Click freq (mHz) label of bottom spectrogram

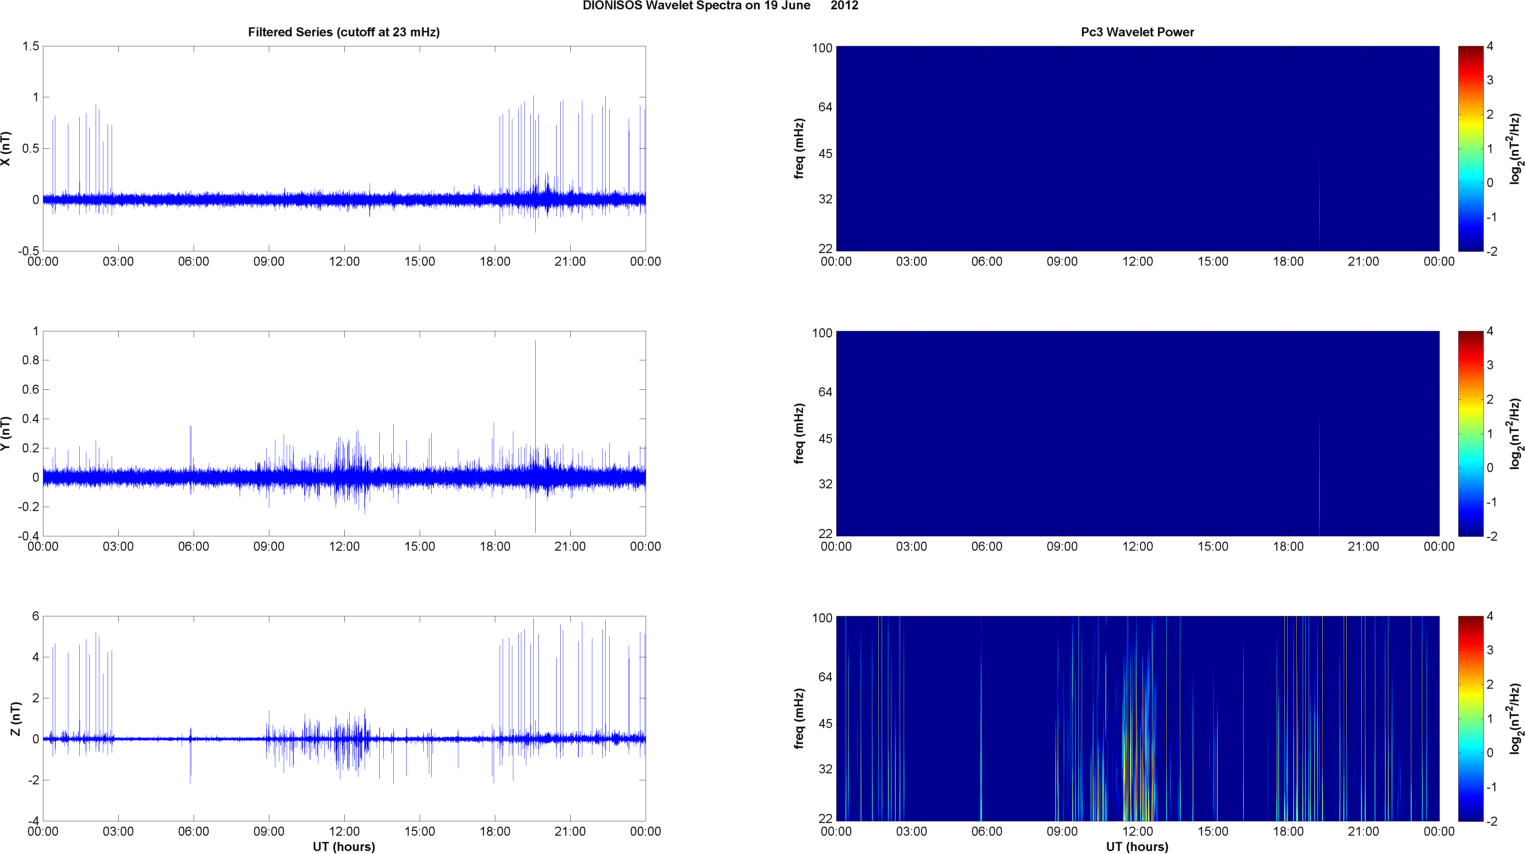tap(799, 718)
